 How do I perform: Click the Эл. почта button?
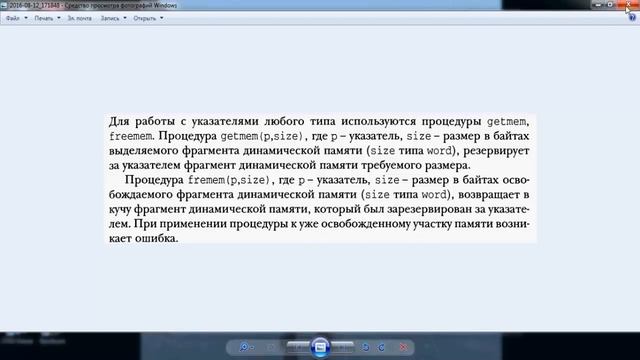pyautogui.click(x=80, y=18)
